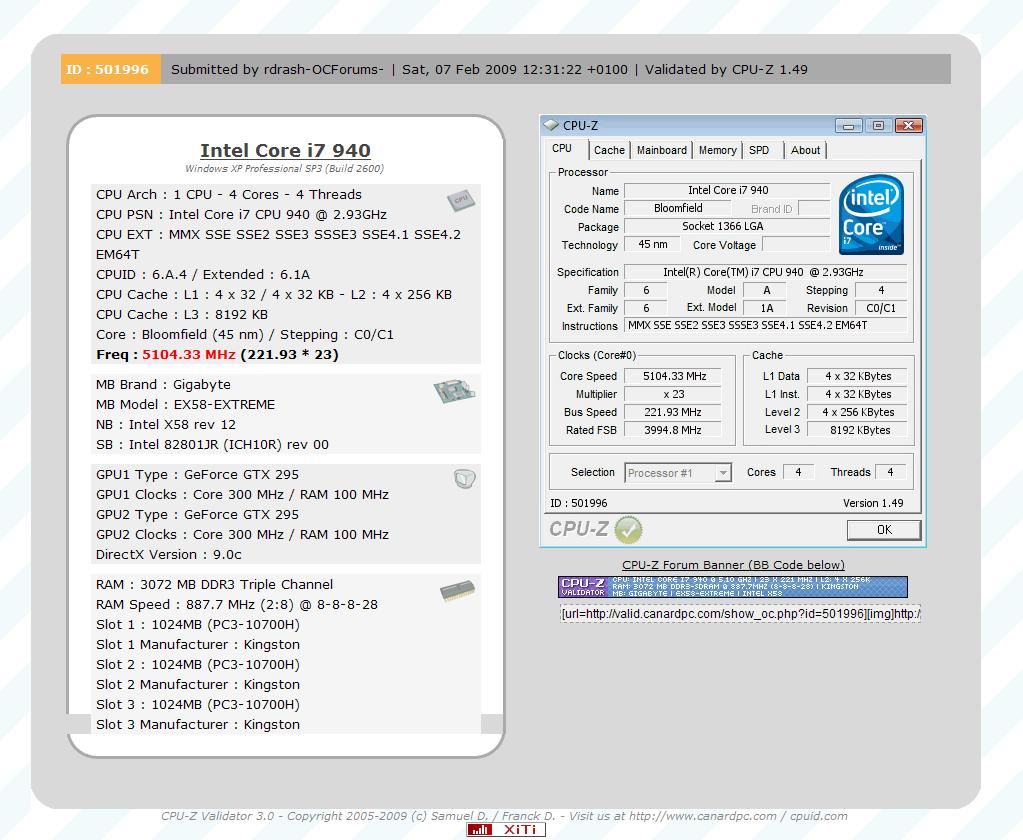Click the RAM module icon beside RAM row
Viewport: 1023px width, 840px height.
click(457, 591)
